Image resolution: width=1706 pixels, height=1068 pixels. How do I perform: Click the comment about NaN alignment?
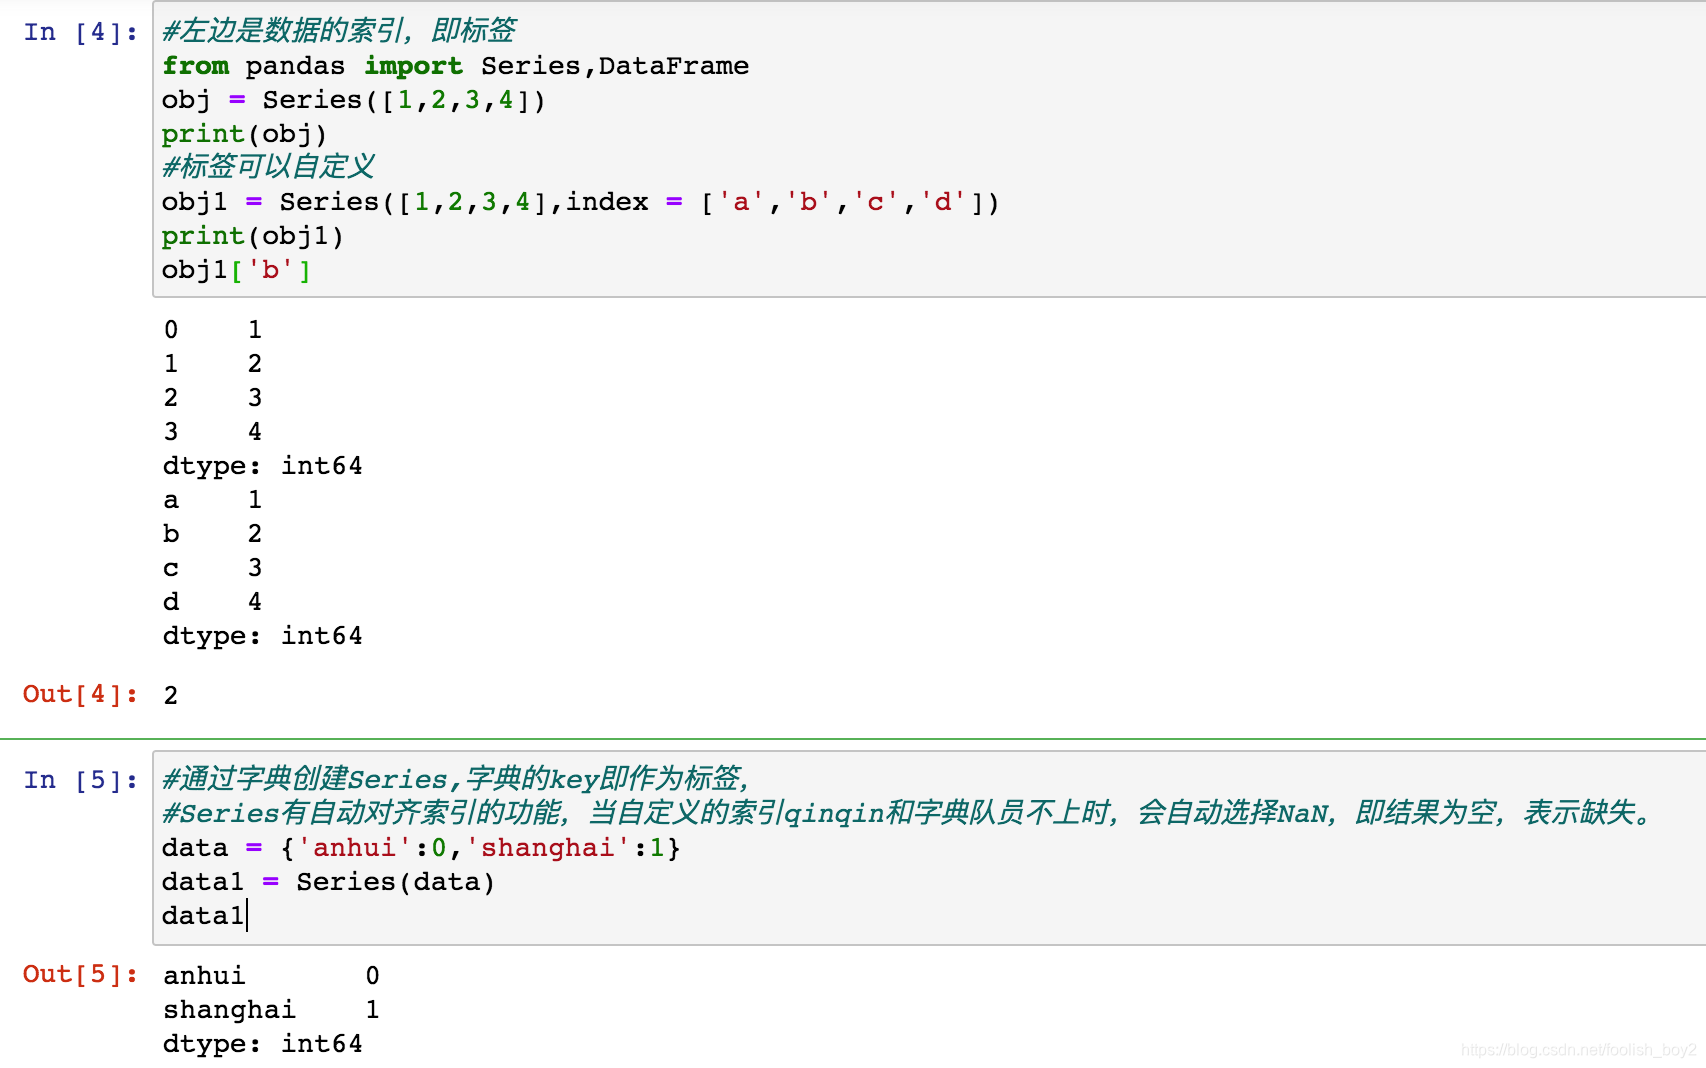click(x=908, y=813)
